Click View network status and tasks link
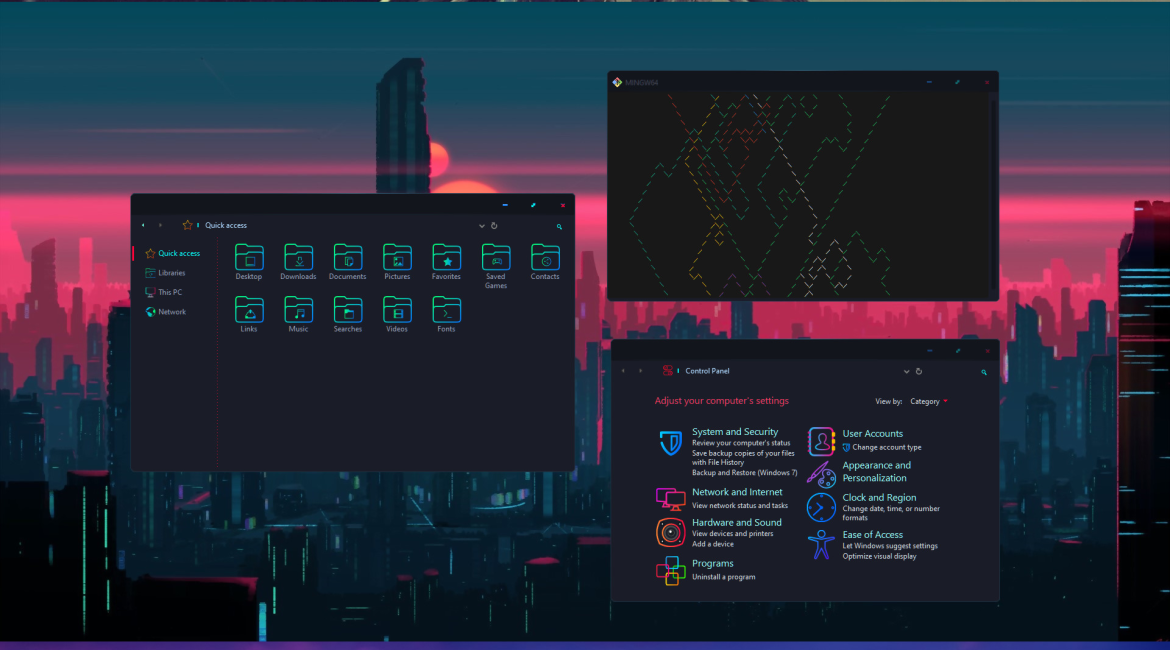 click(x=739, y=506)
